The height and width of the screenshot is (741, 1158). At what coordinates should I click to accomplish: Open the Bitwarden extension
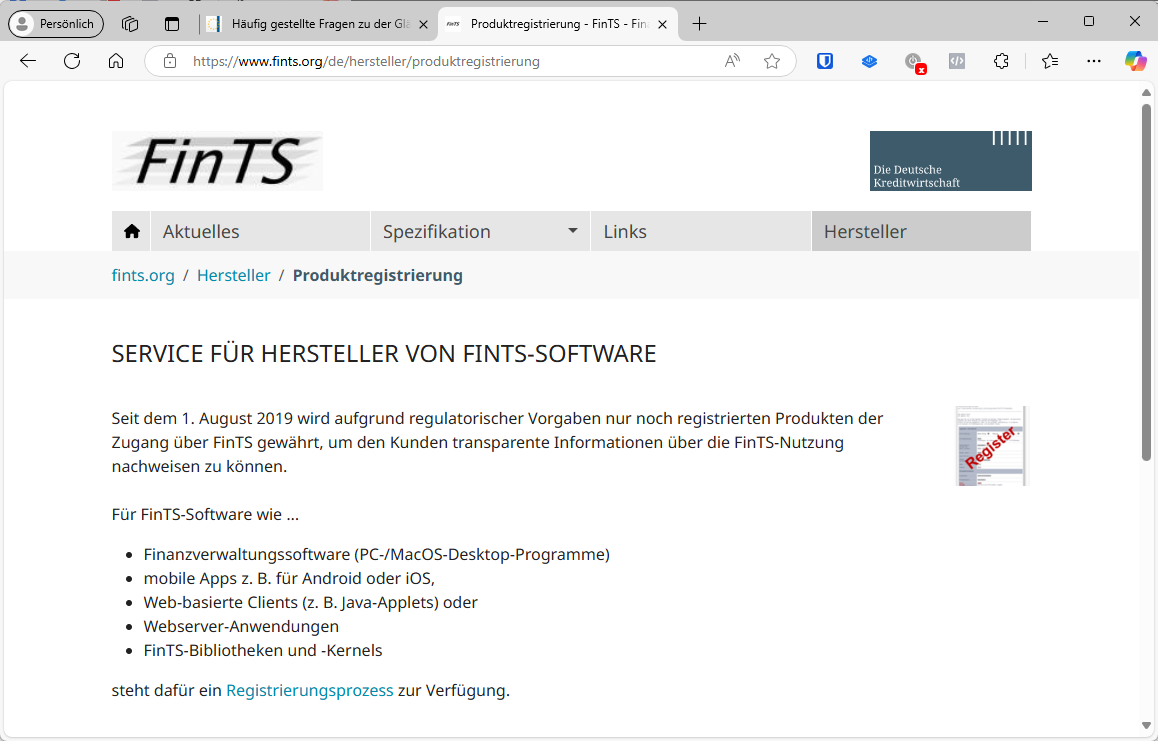(824, 61)
